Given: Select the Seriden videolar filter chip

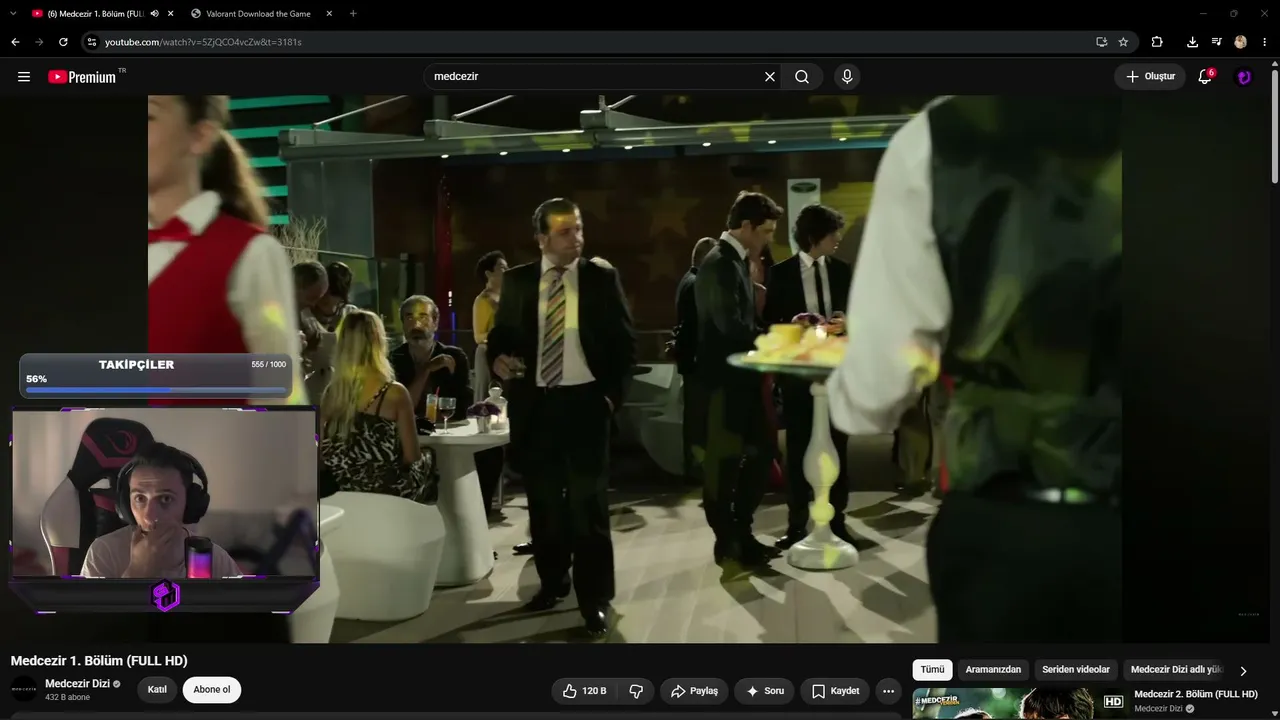Looking at the screenshot, I should click(1076, 670).
